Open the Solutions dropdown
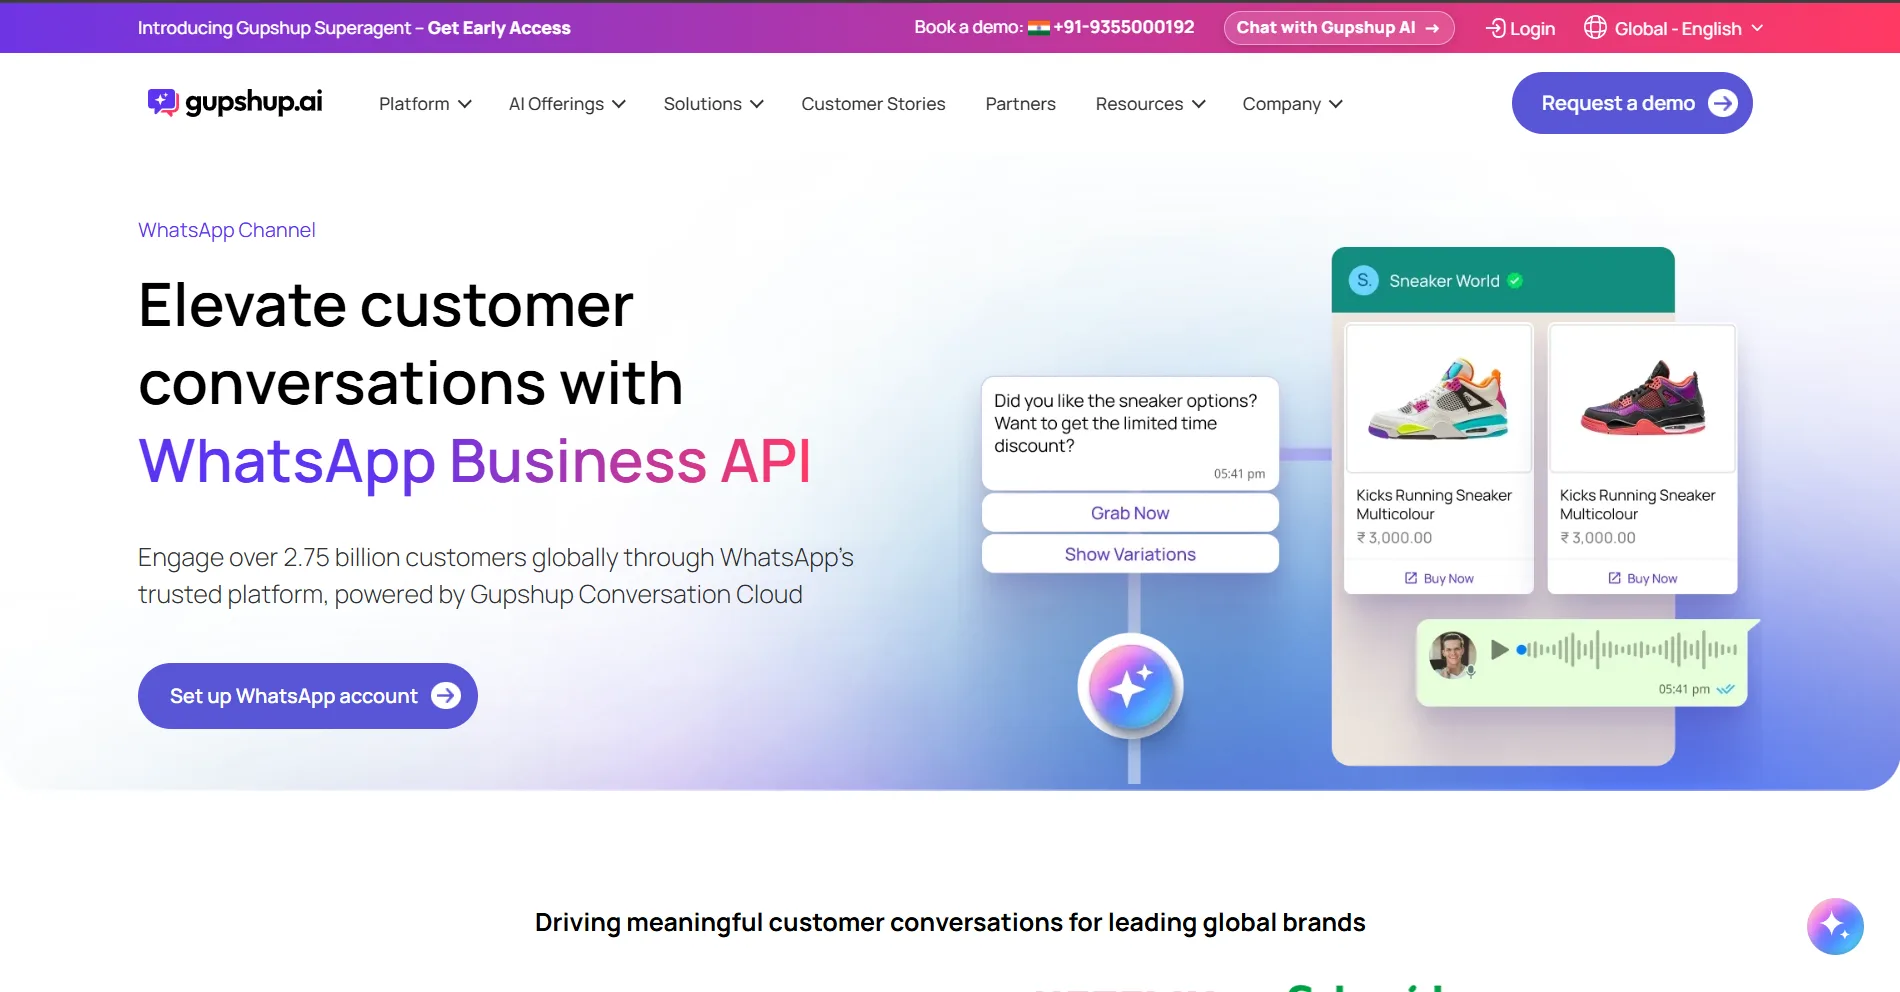The width and height of the screenshot is (1900, 992). (x=713, y=104)
